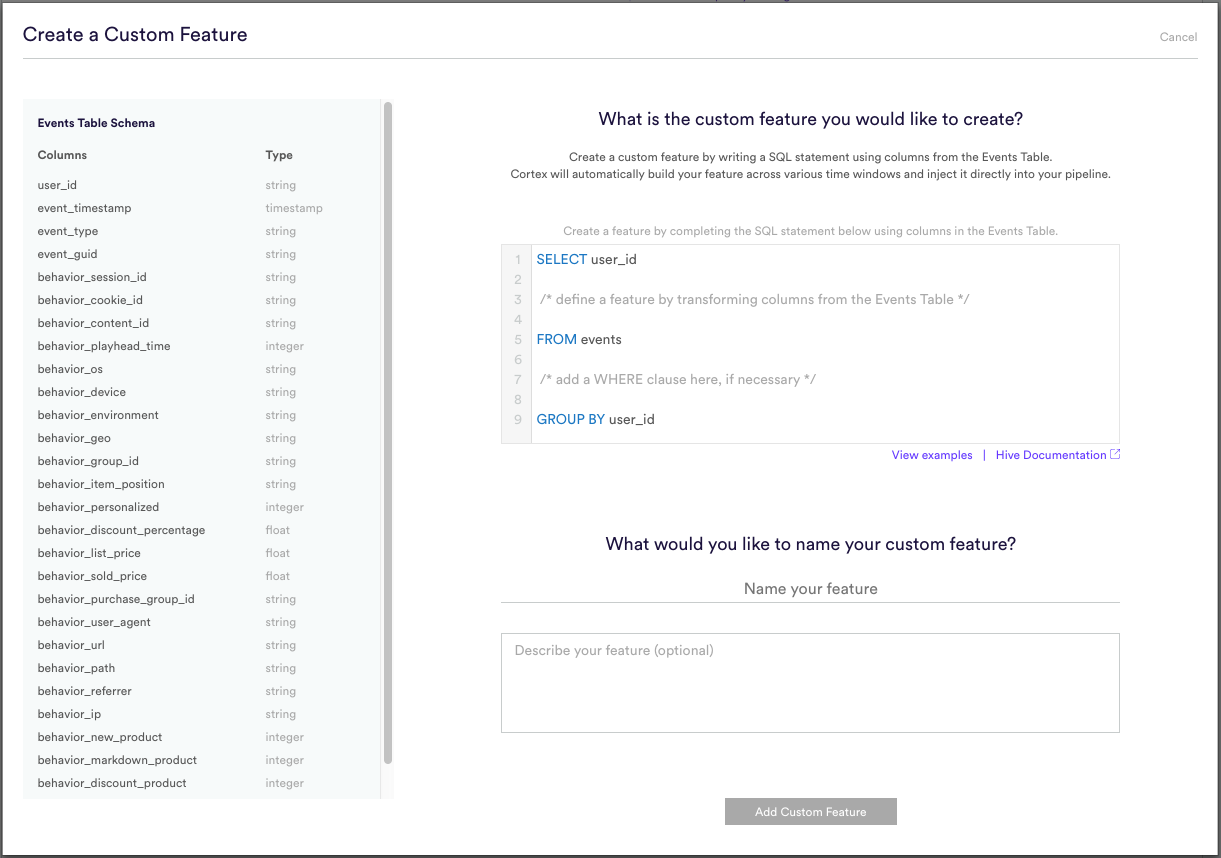Select the behavior_environment column row

pyautogui.click(x=202, y=415)
